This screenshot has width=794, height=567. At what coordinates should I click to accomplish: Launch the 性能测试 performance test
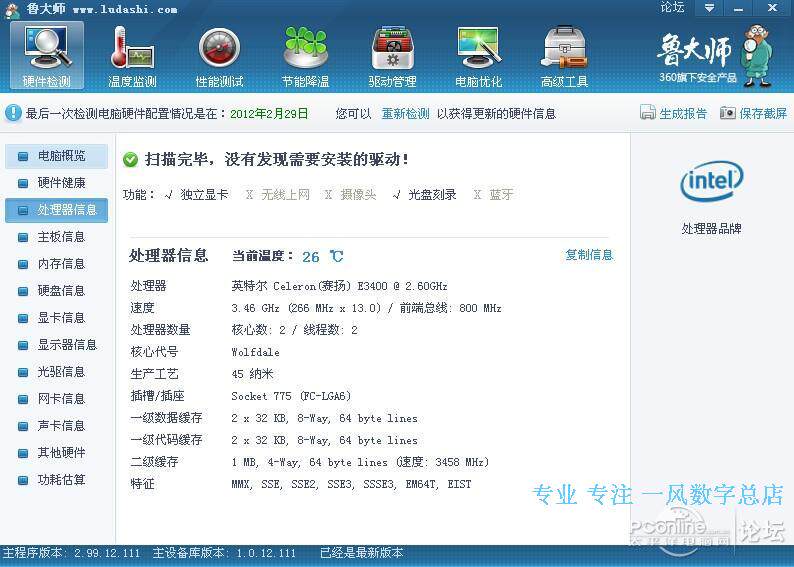[x=219, y=56]
